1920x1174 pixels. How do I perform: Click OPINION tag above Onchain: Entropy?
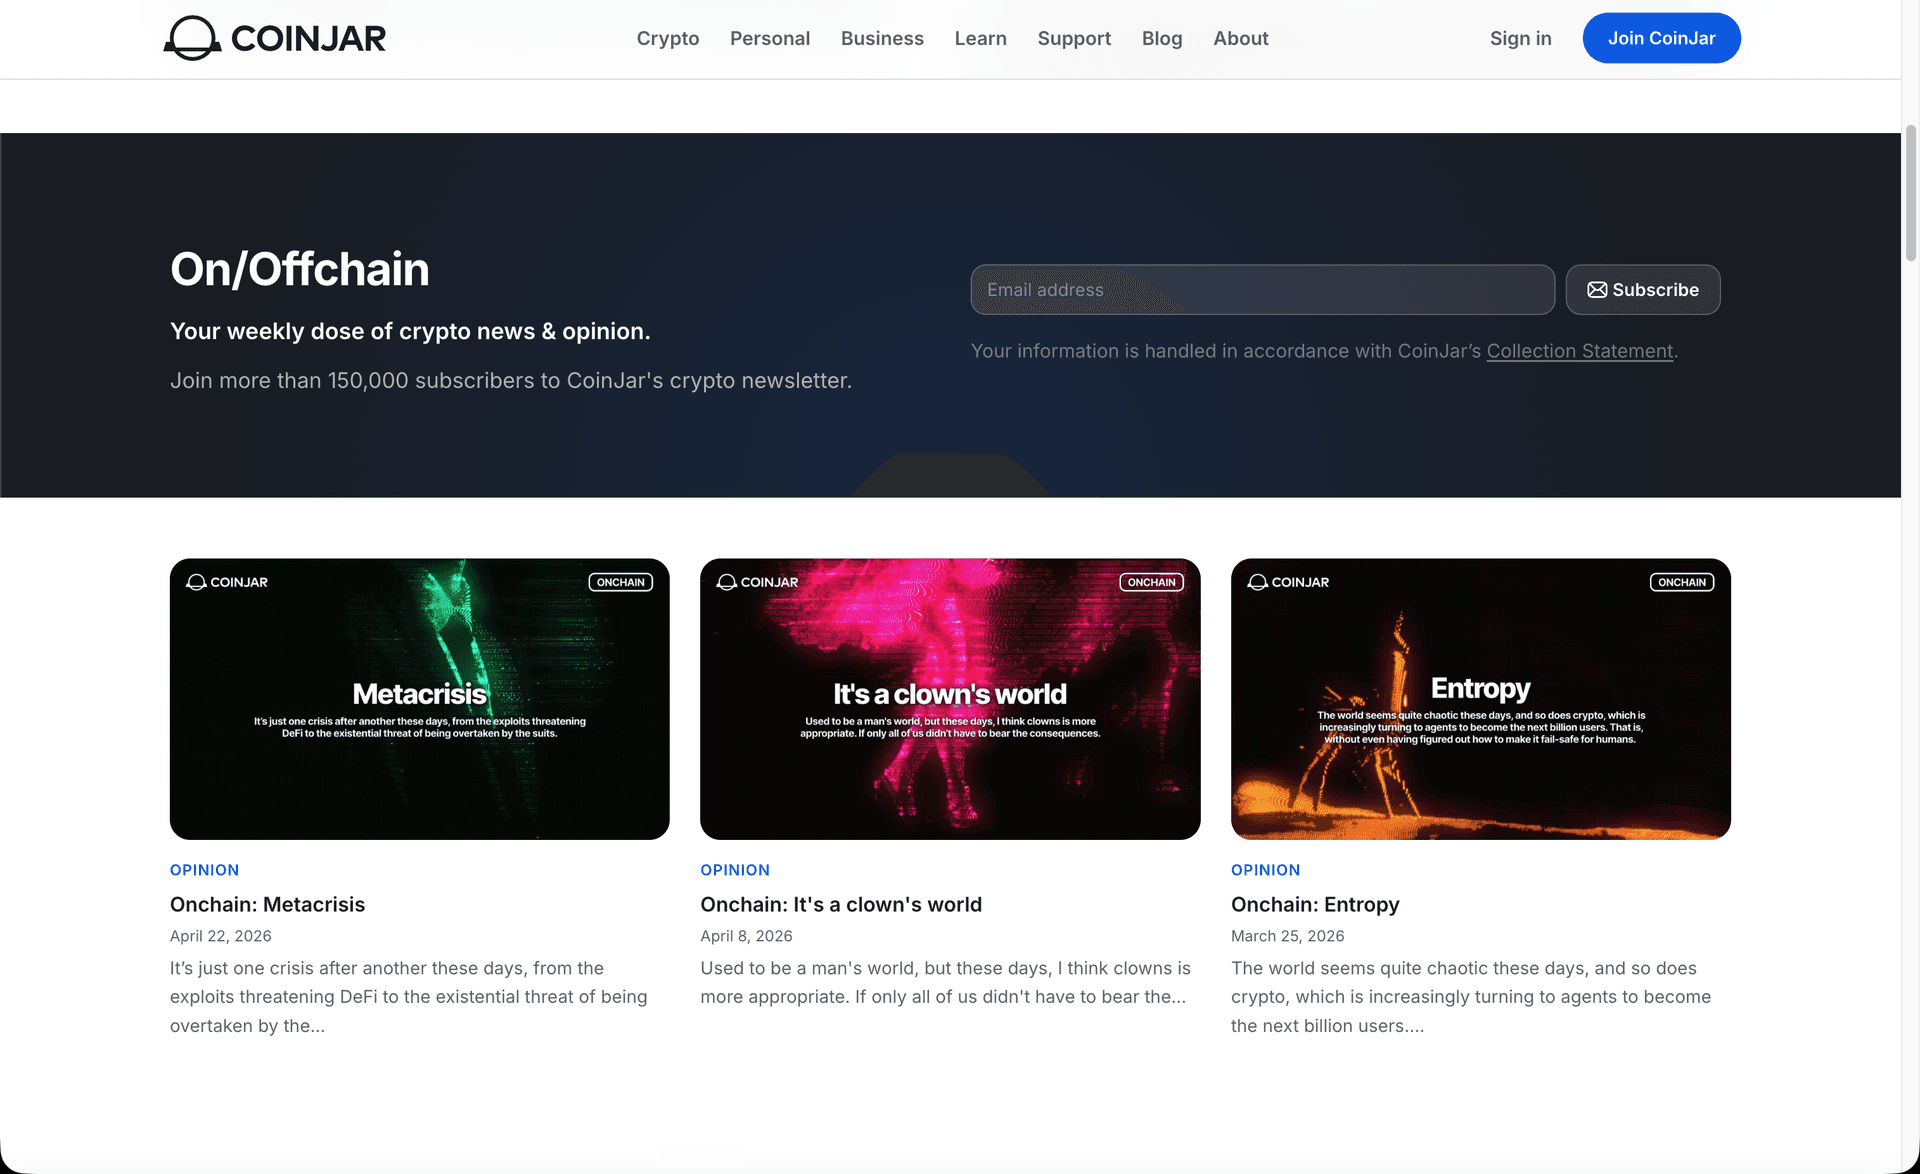click(1265, 870)
